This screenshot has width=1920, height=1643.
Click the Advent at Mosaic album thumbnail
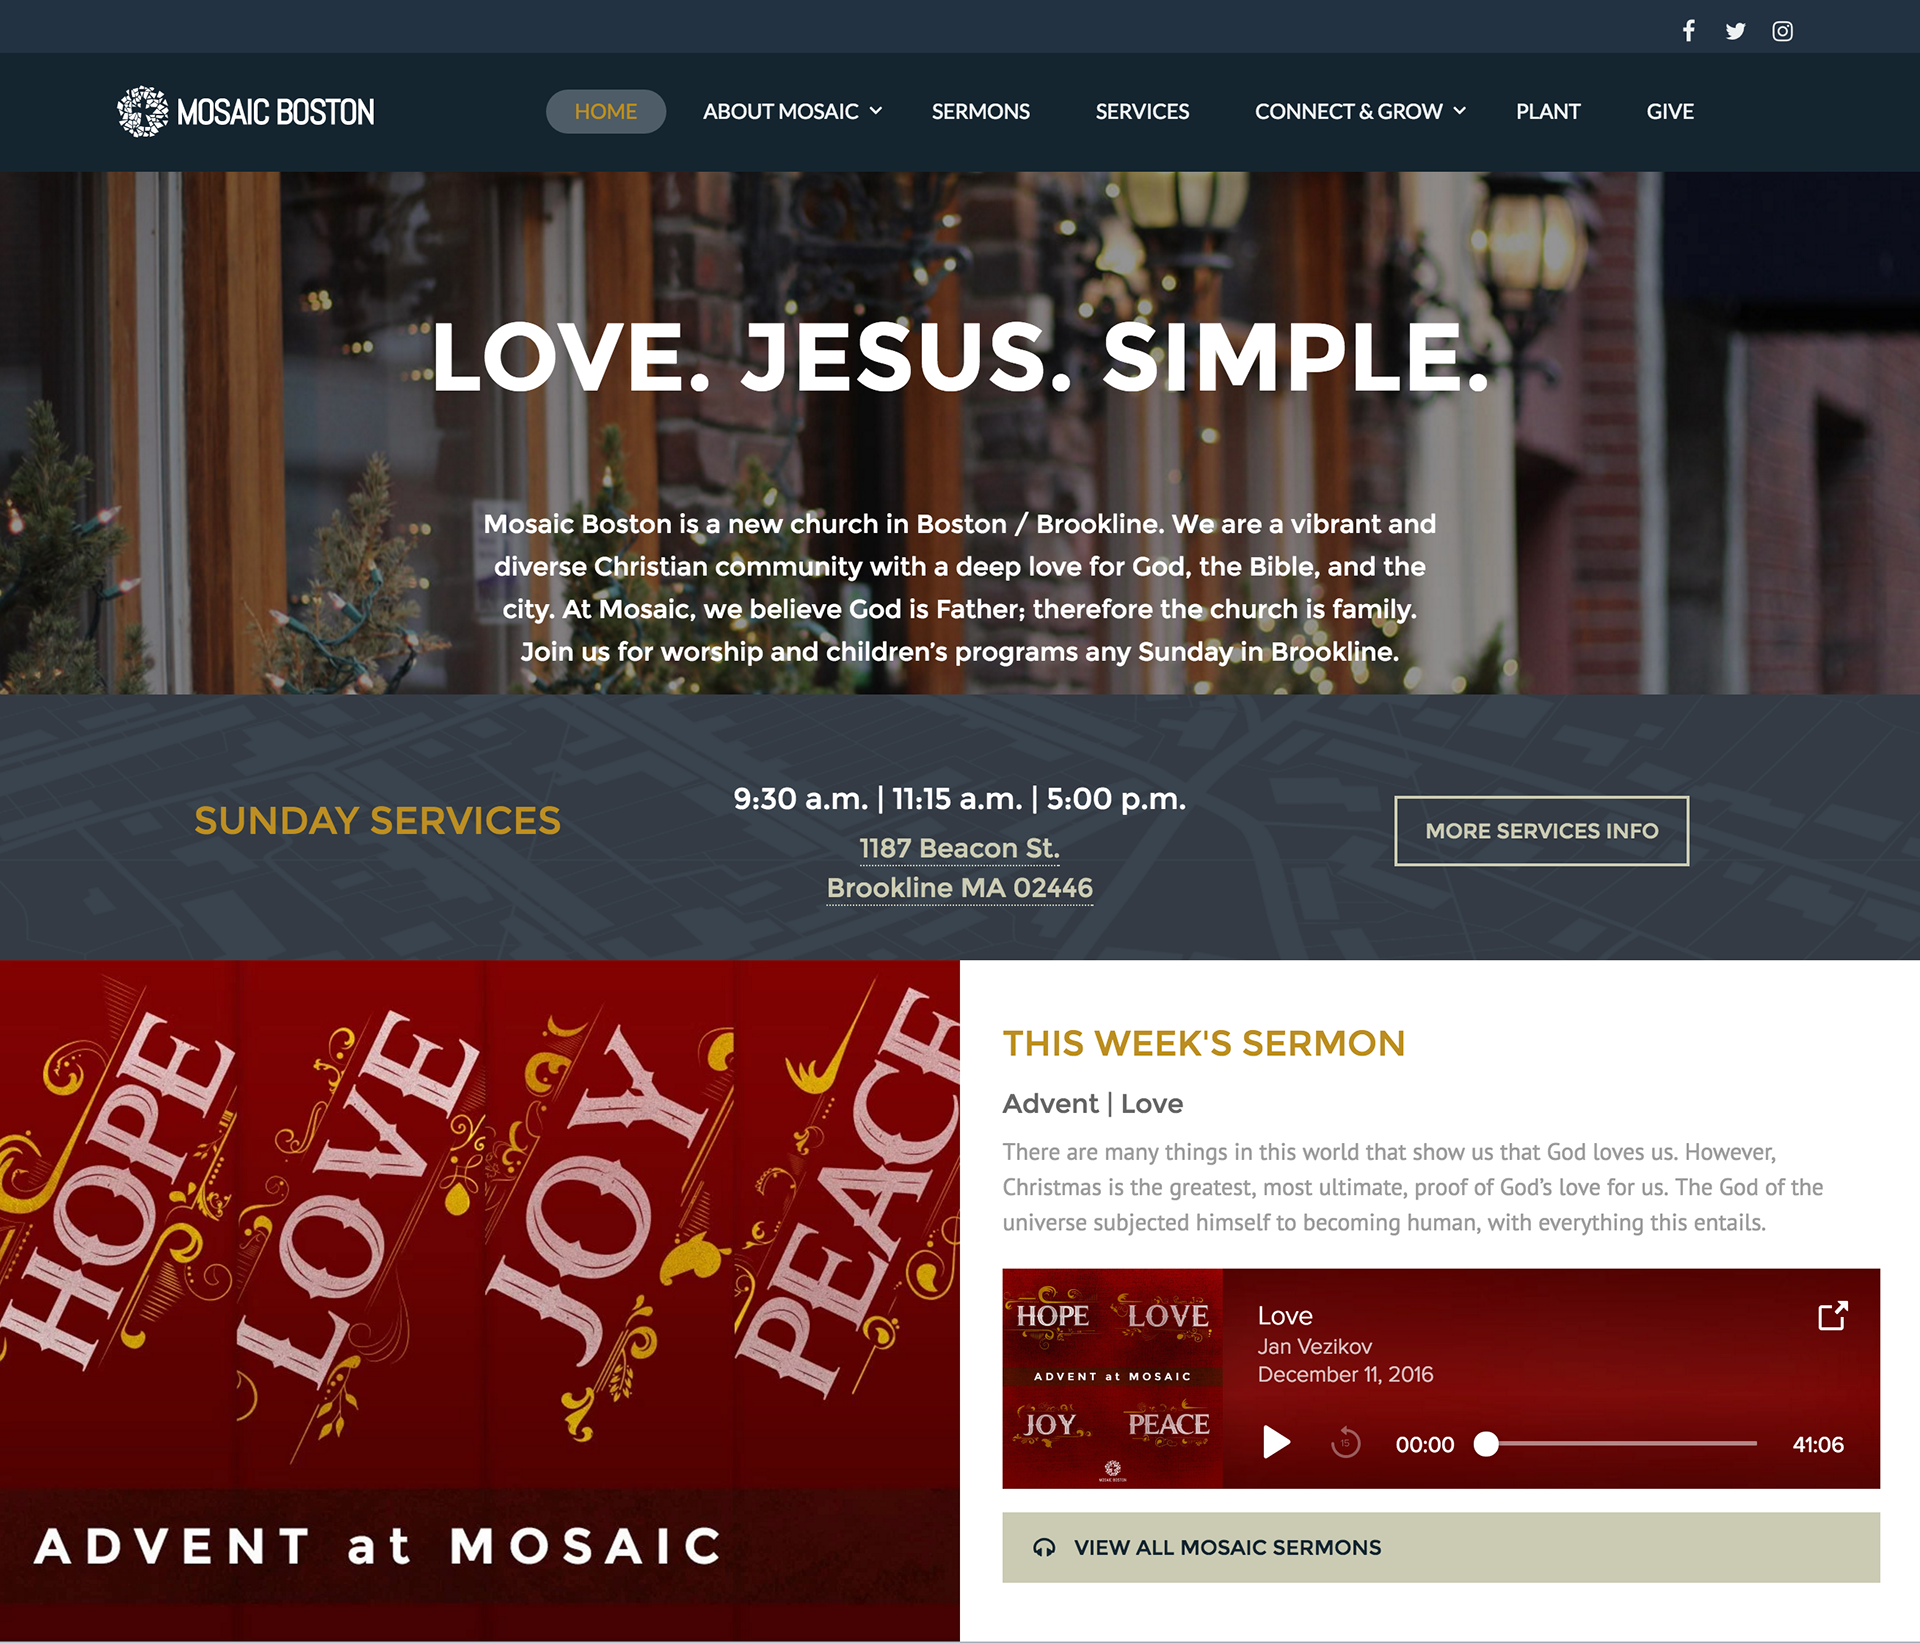pos(1112,1378)
